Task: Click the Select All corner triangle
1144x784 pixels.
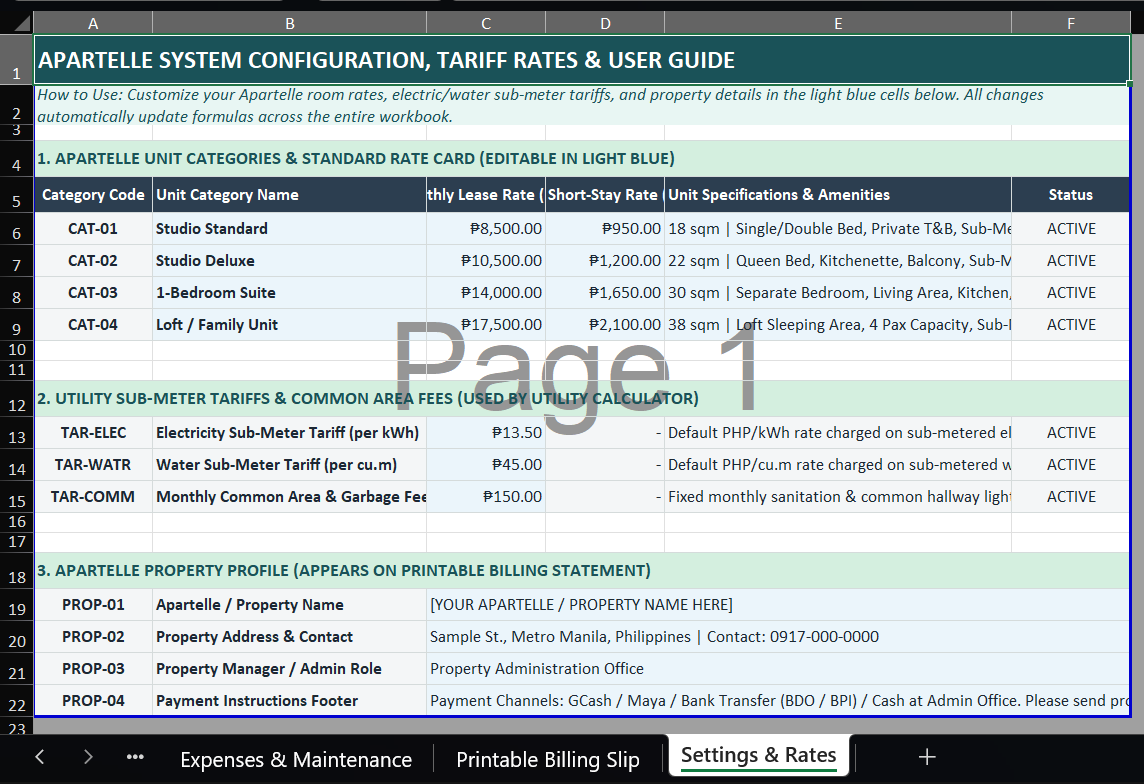Action: tap(23, 23)
